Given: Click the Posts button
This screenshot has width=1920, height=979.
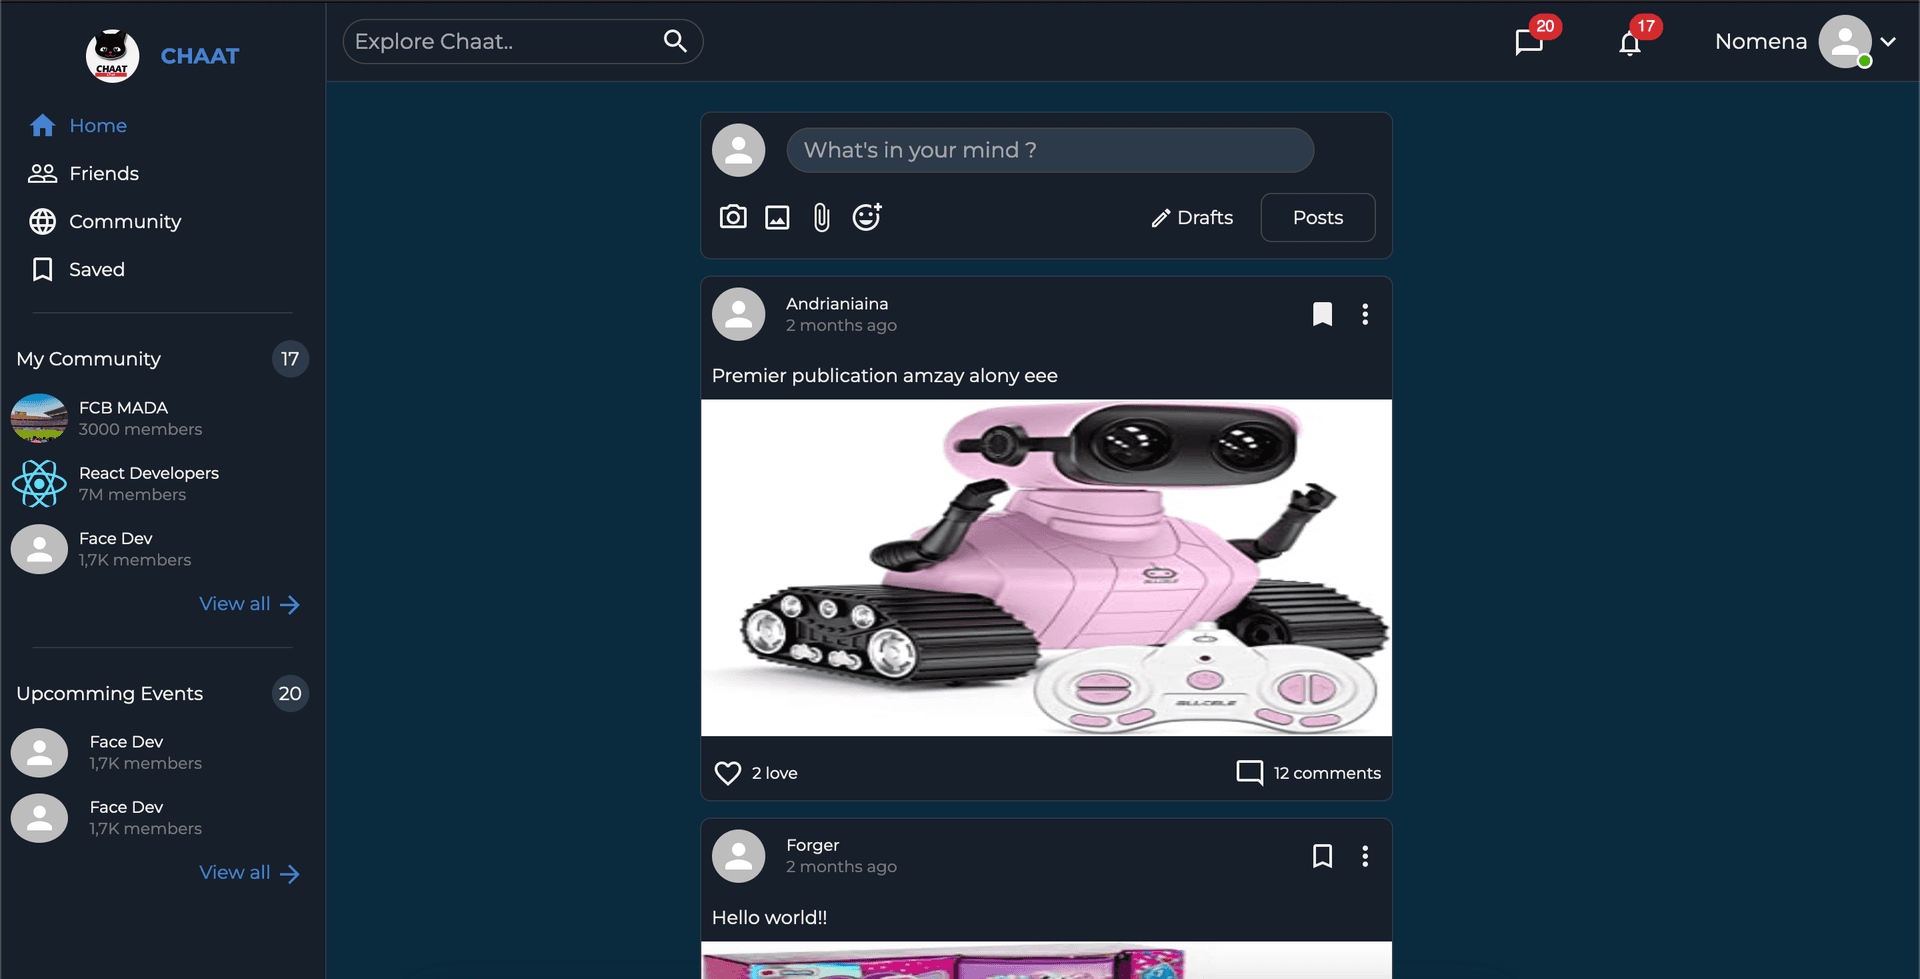Looking at the screenshot, I should [x=1318, y=217].
